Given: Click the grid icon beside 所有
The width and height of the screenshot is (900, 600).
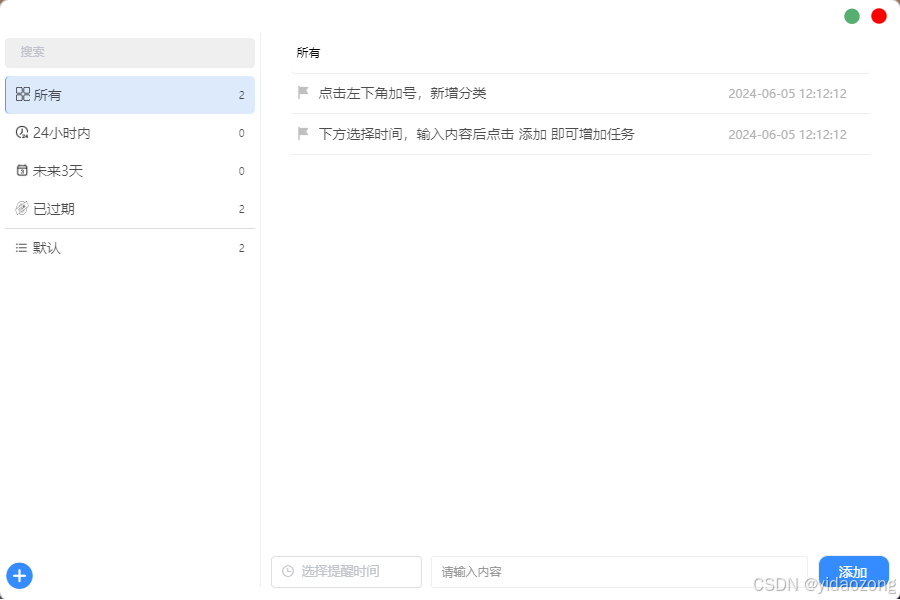Looking at the screenshot, I should click(22, 94).
